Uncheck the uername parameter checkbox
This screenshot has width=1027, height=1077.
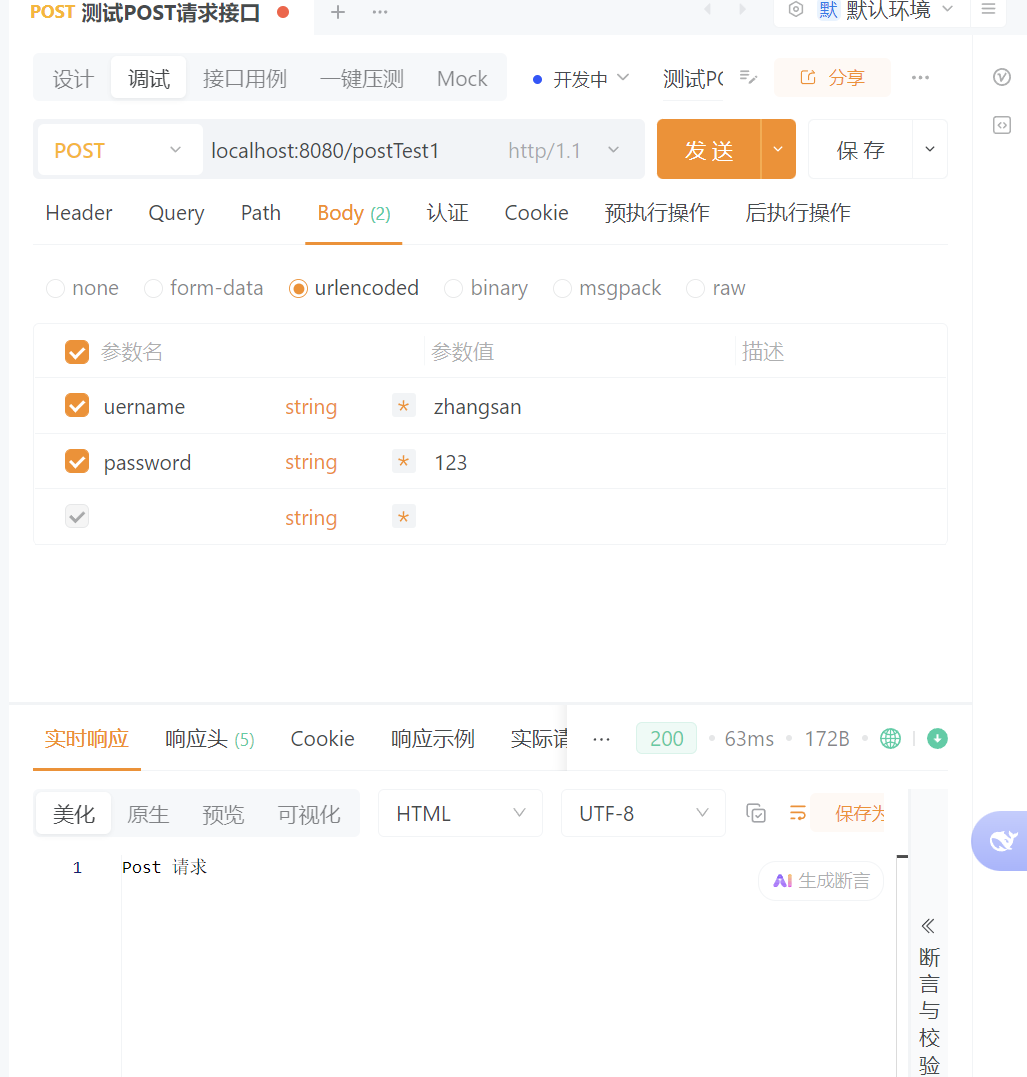77,406
